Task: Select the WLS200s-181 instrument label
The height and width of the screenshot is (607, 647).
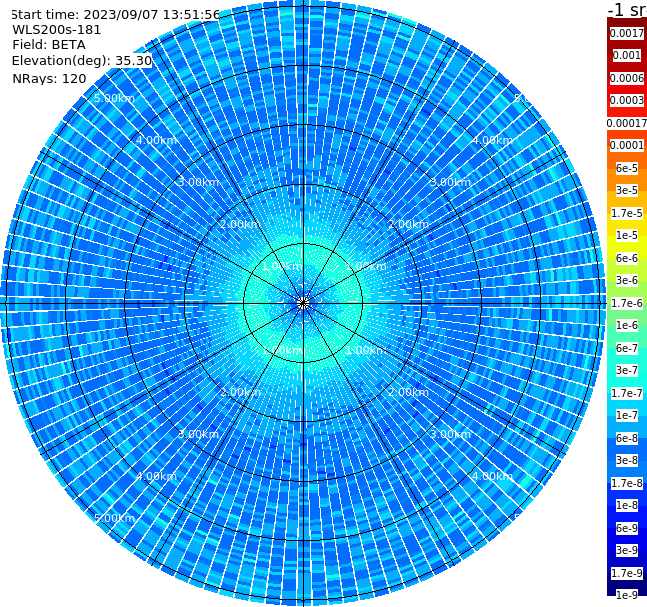Action: (x=57, y=30)
